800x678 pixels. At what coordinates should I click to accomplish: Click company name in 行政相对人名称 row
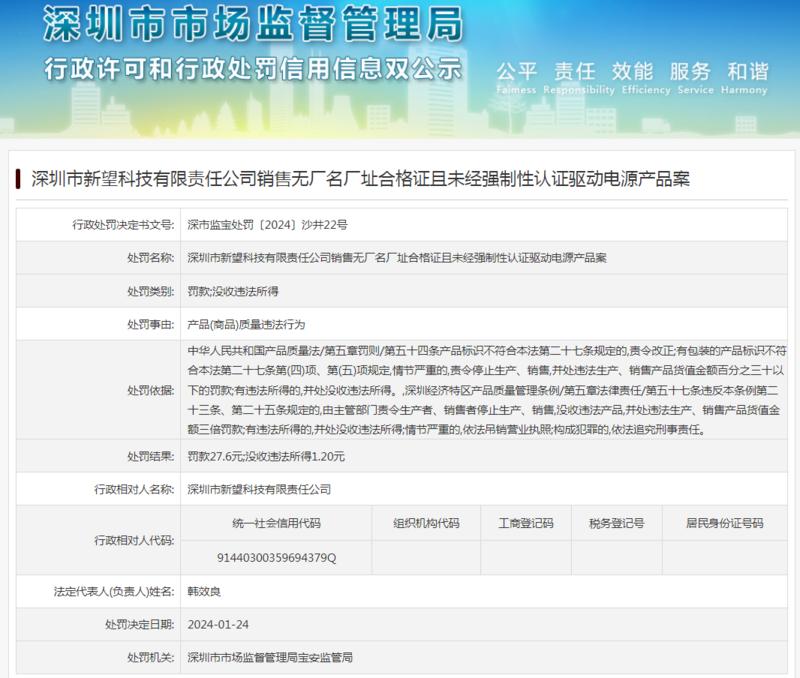[259, 489]
